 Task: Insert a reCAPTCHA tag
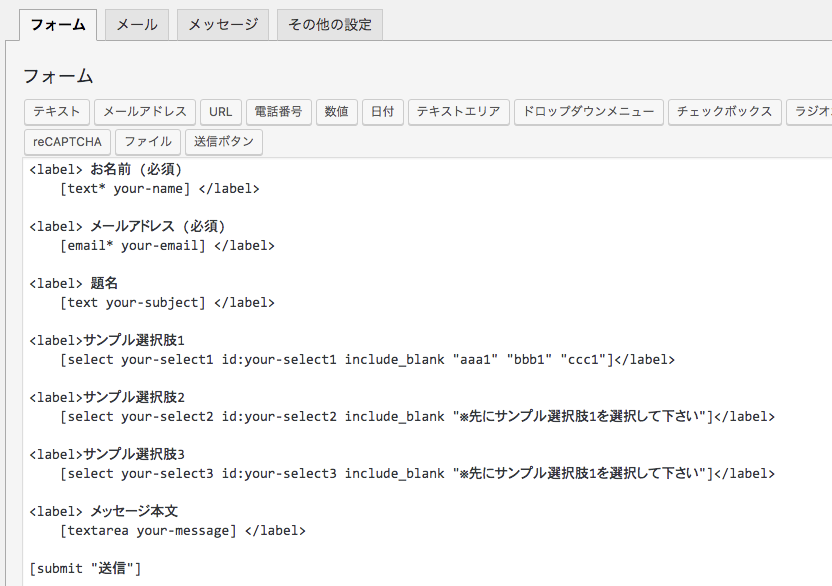[67, 142]
